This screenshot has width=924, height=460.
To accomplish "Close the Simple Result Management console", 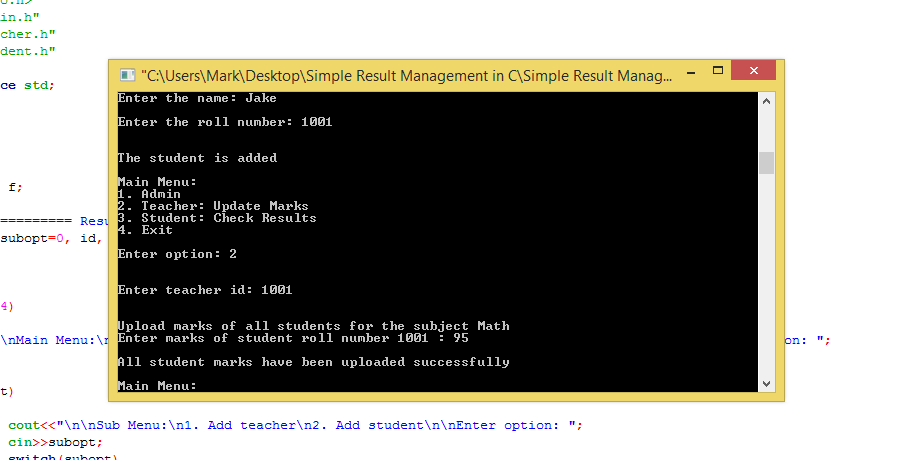I will point(753,72).
